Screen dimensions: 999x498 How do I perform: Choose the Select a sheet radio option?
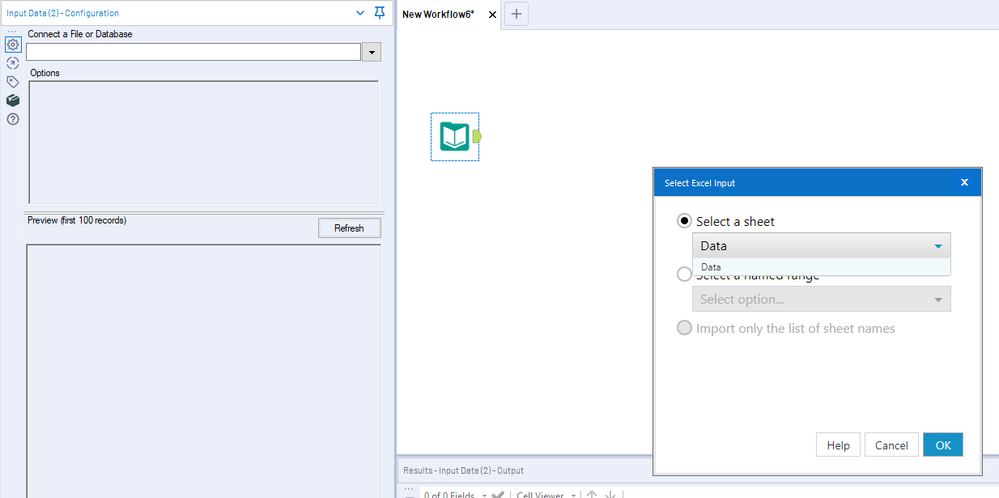(x=684, y=221)
